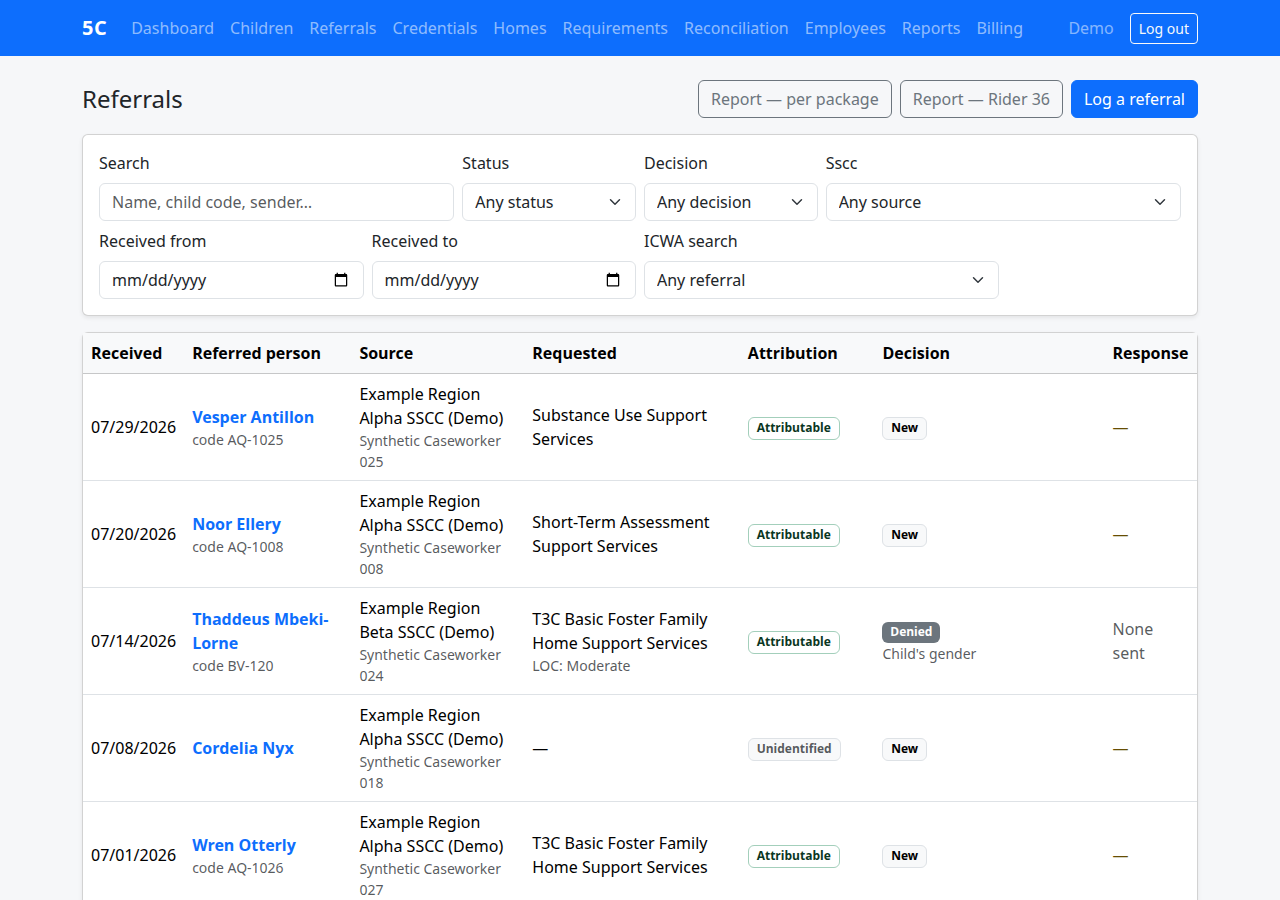Open the Credentials nav item
The height and width of the screenshot is (900, 1280).
click(x=435, y=28)
